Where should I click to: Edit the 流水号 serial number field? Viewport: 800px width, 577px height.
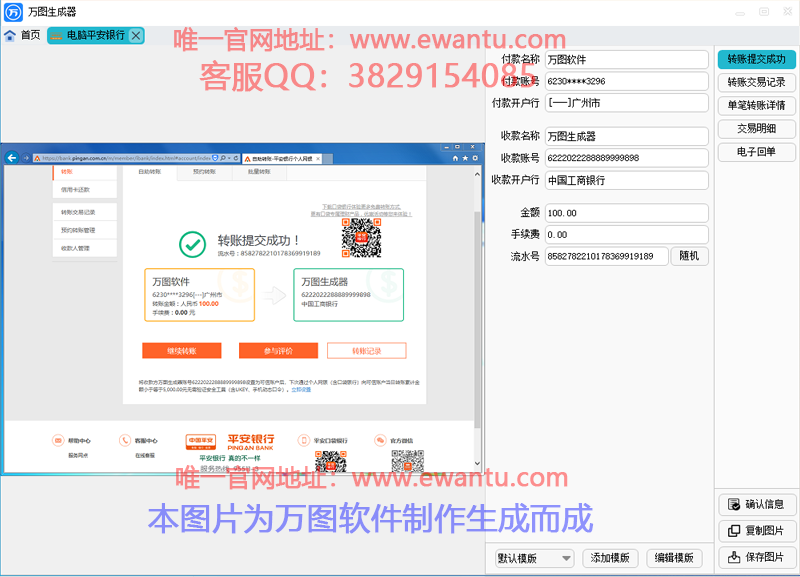[x=607, y=256]
